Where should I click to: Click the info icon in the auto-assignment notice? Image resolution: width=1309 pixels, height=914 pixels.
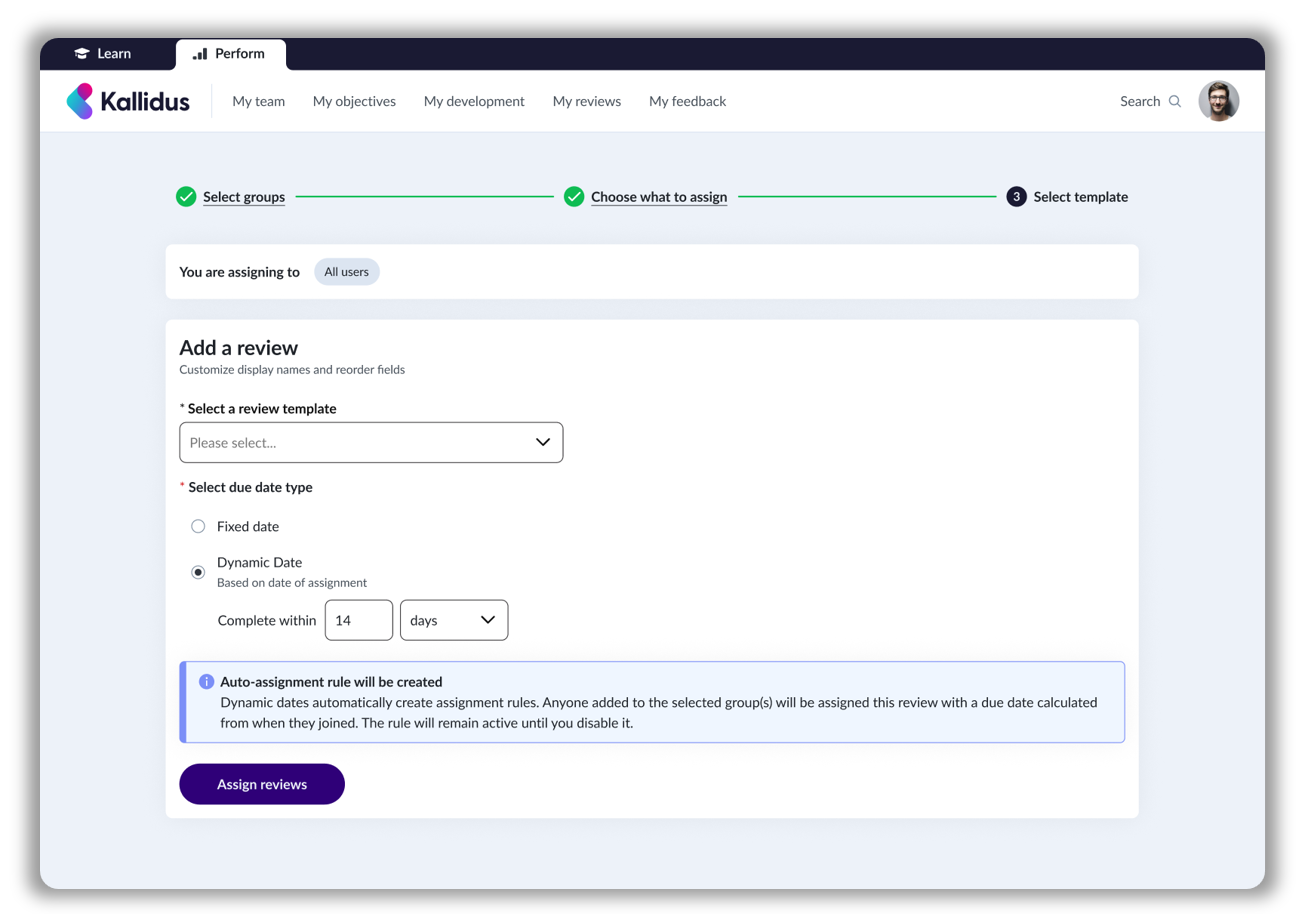pyautogui.click(x=207, y=682)
